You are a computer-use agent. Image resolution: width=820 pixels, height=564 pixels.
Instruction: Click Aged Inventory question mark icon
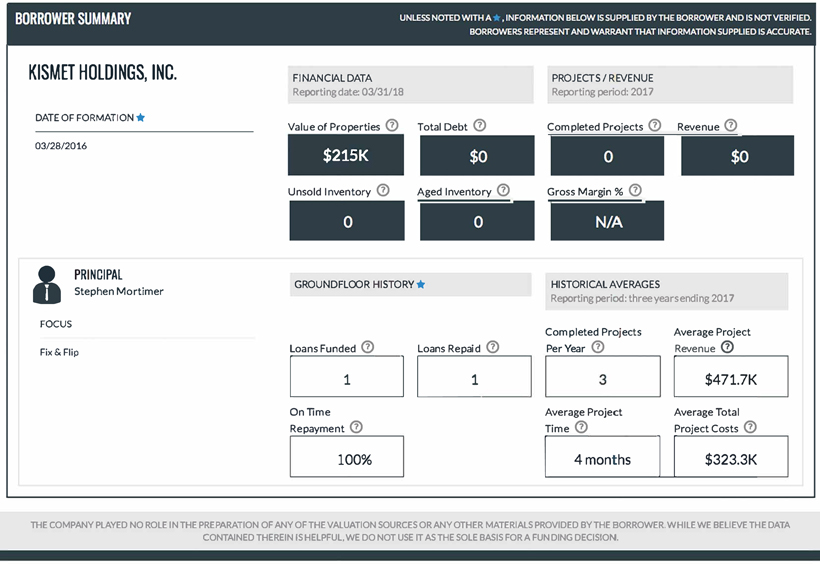click(503, 190)
